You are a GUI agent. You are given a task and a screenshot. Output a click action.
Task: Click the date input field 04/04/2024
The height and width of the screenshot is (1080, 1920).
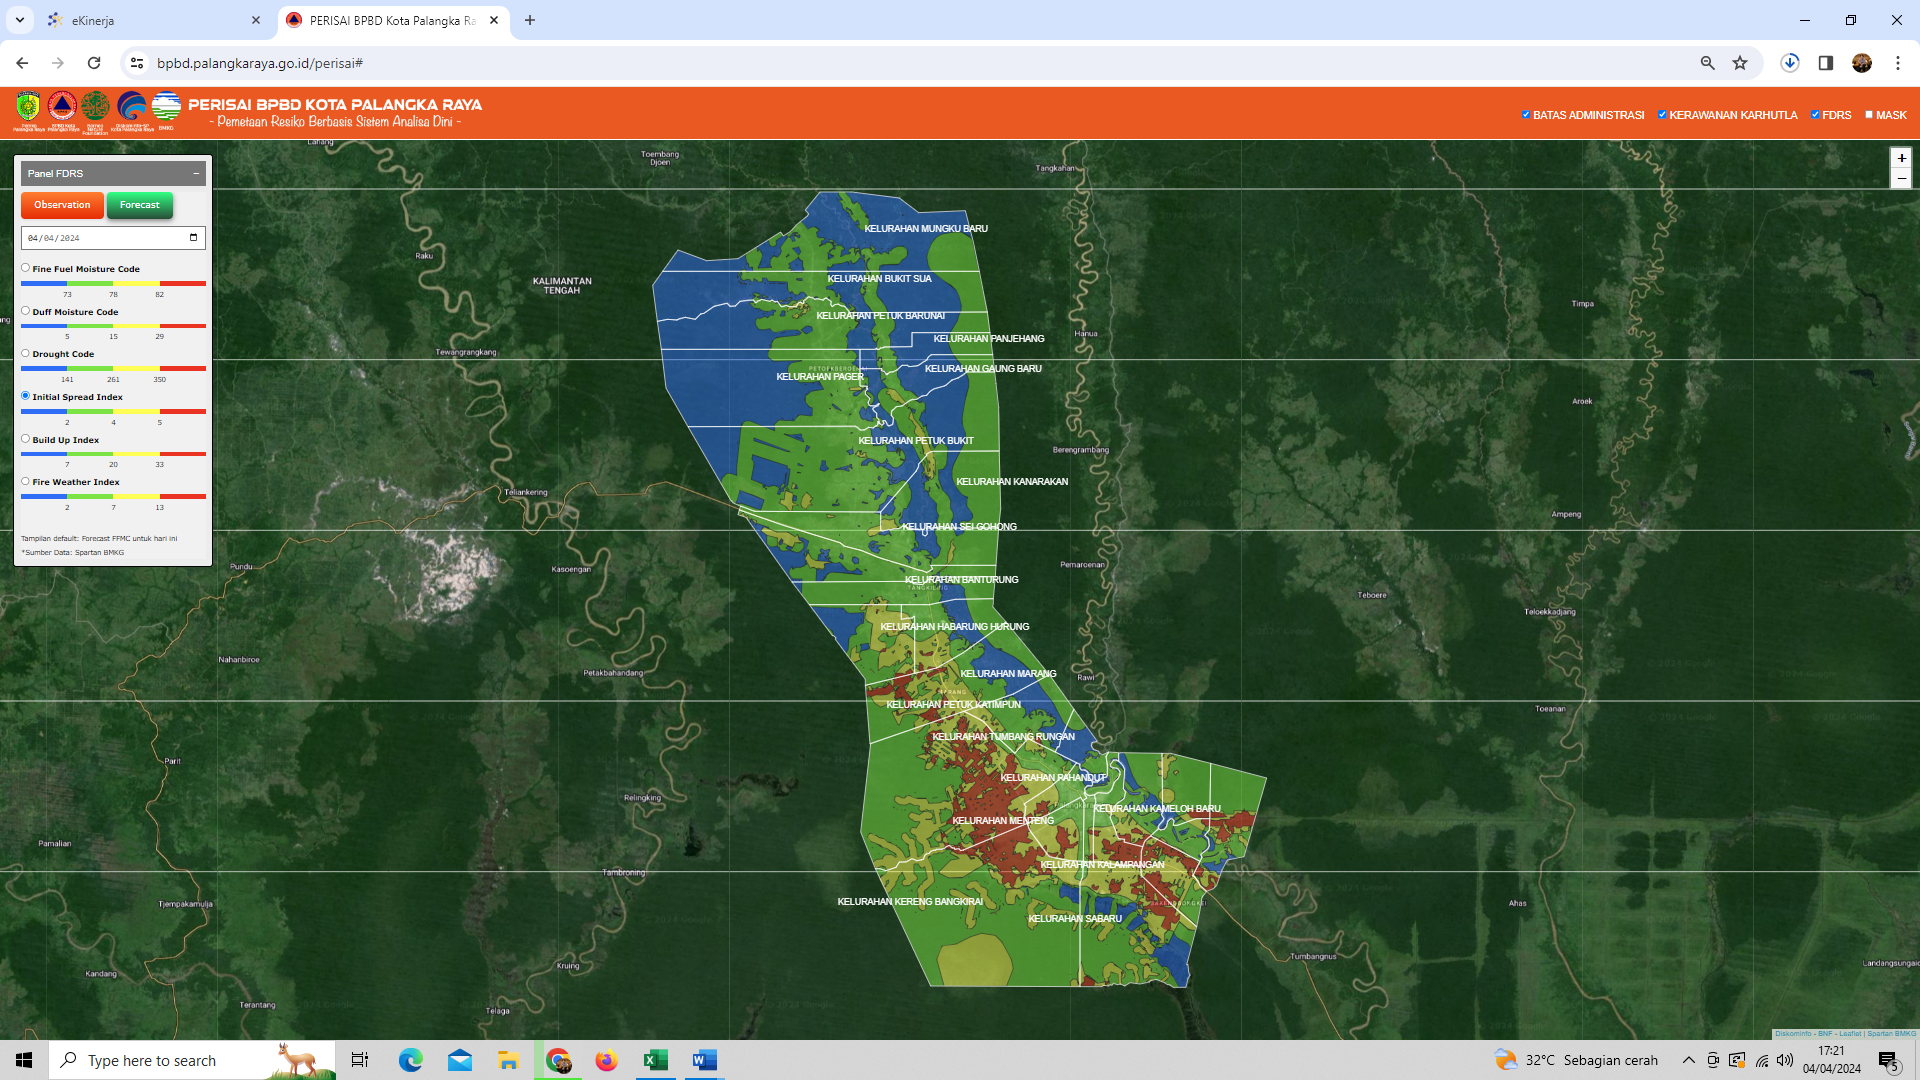113,238
